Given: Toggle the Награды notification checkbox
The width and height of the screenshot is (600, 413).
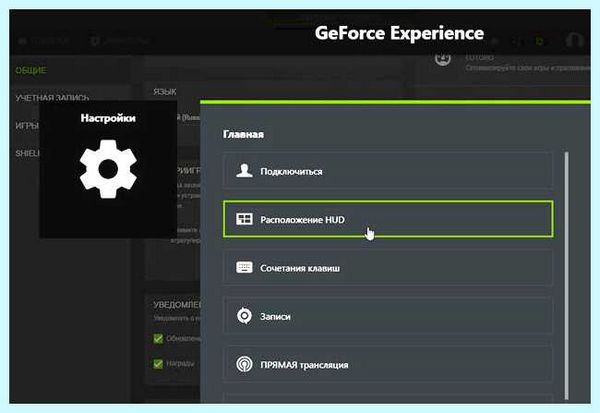Looking at the screenshot, I should [158, 363].
